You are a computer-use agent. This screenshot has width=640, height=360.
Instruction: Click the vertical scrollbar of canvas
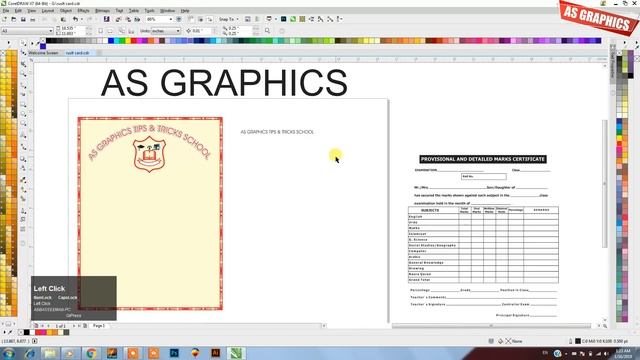(x=604, y=184)
